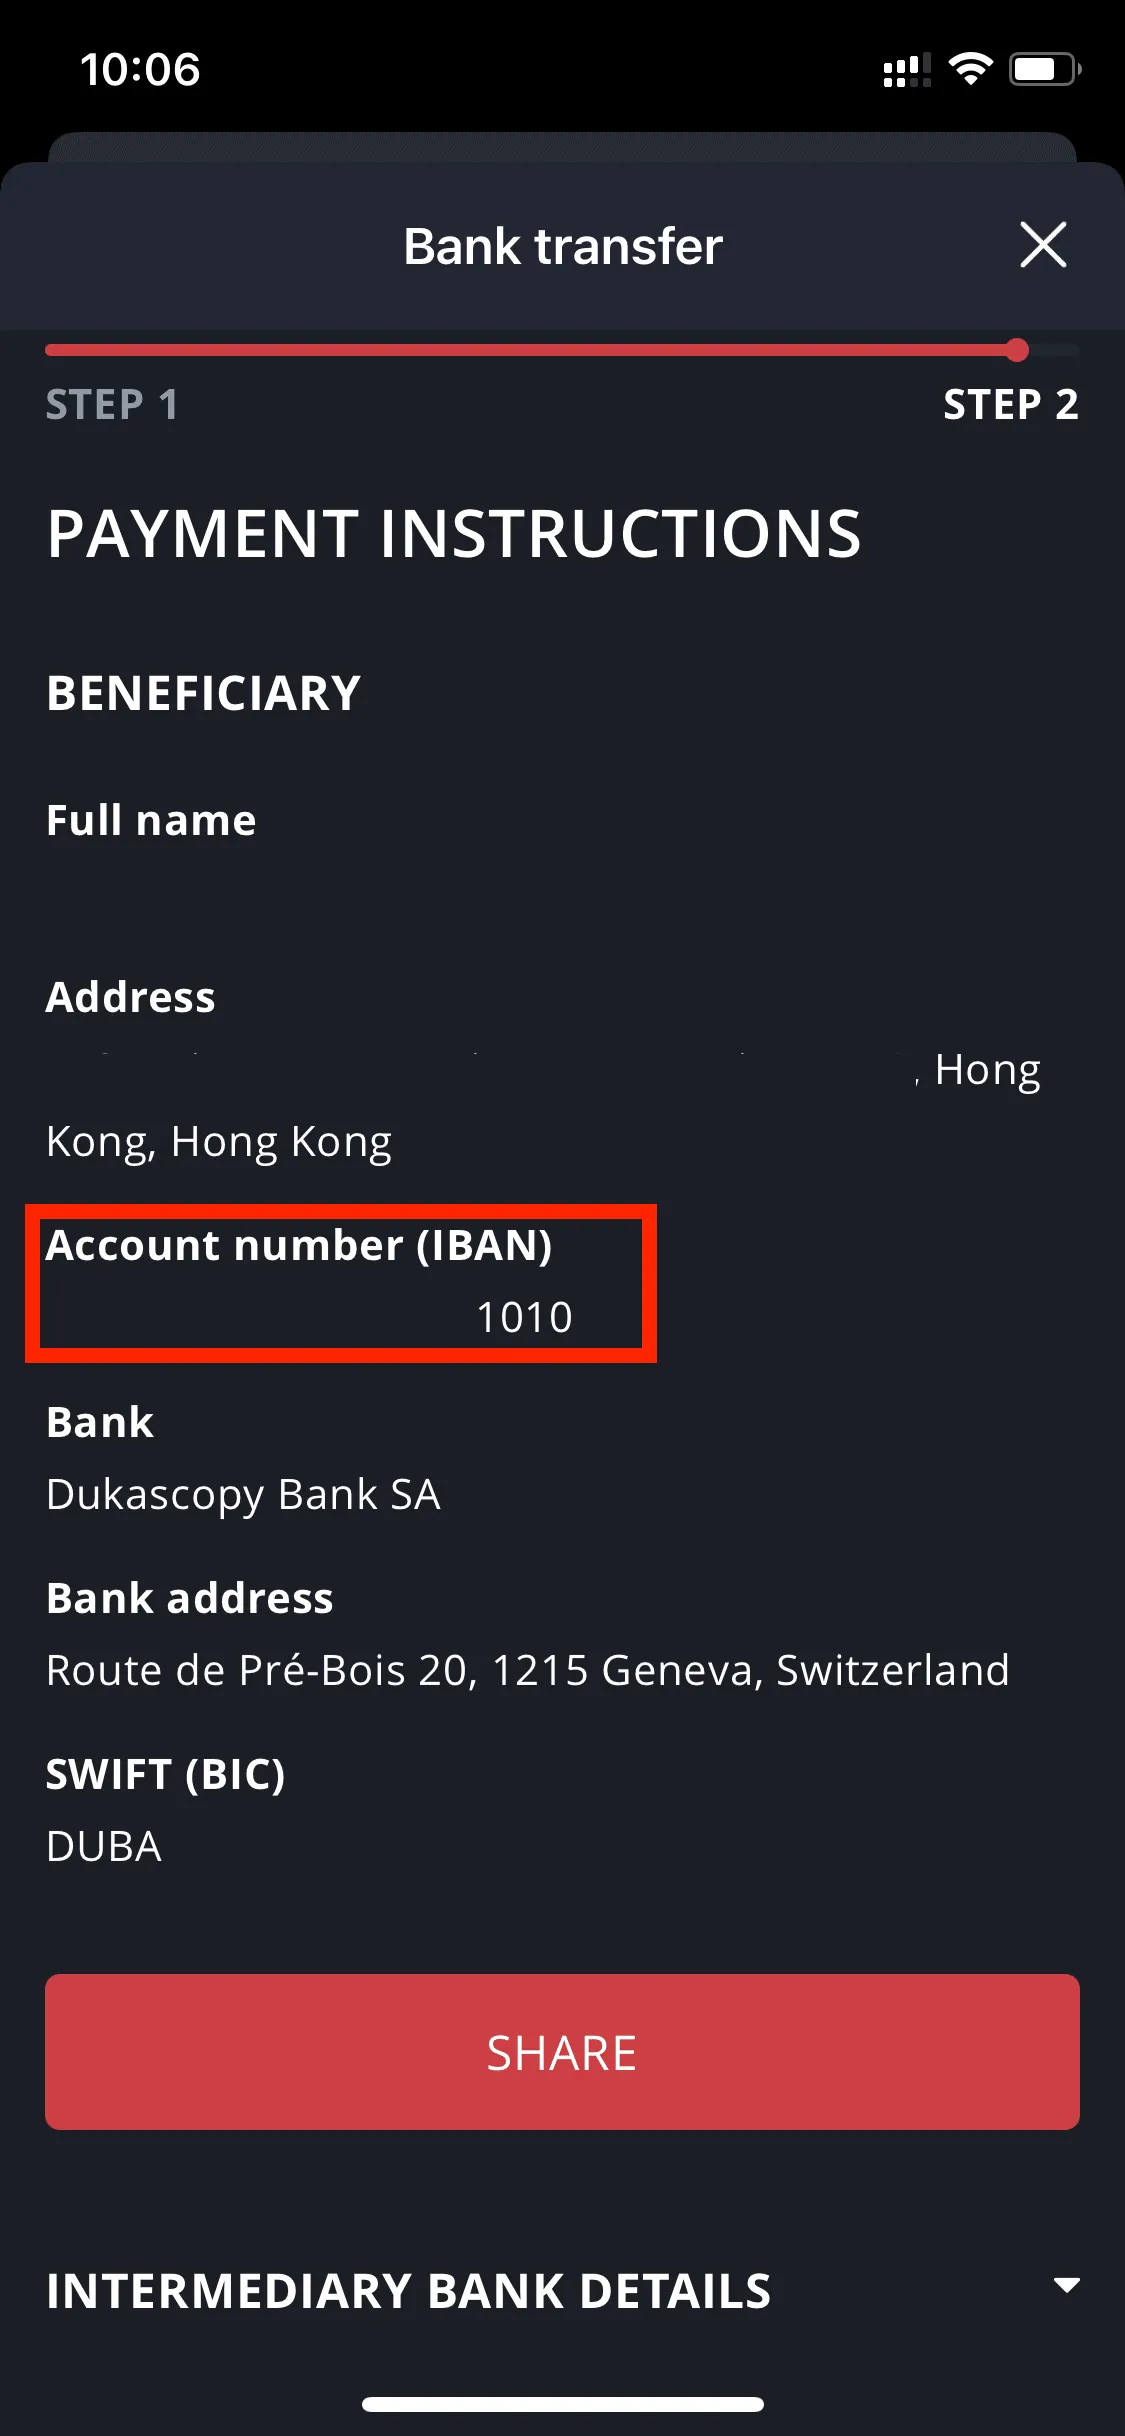Select the Dukascopy Bank SA text
The image size is (1125, 2436).
click(243, 1494)
